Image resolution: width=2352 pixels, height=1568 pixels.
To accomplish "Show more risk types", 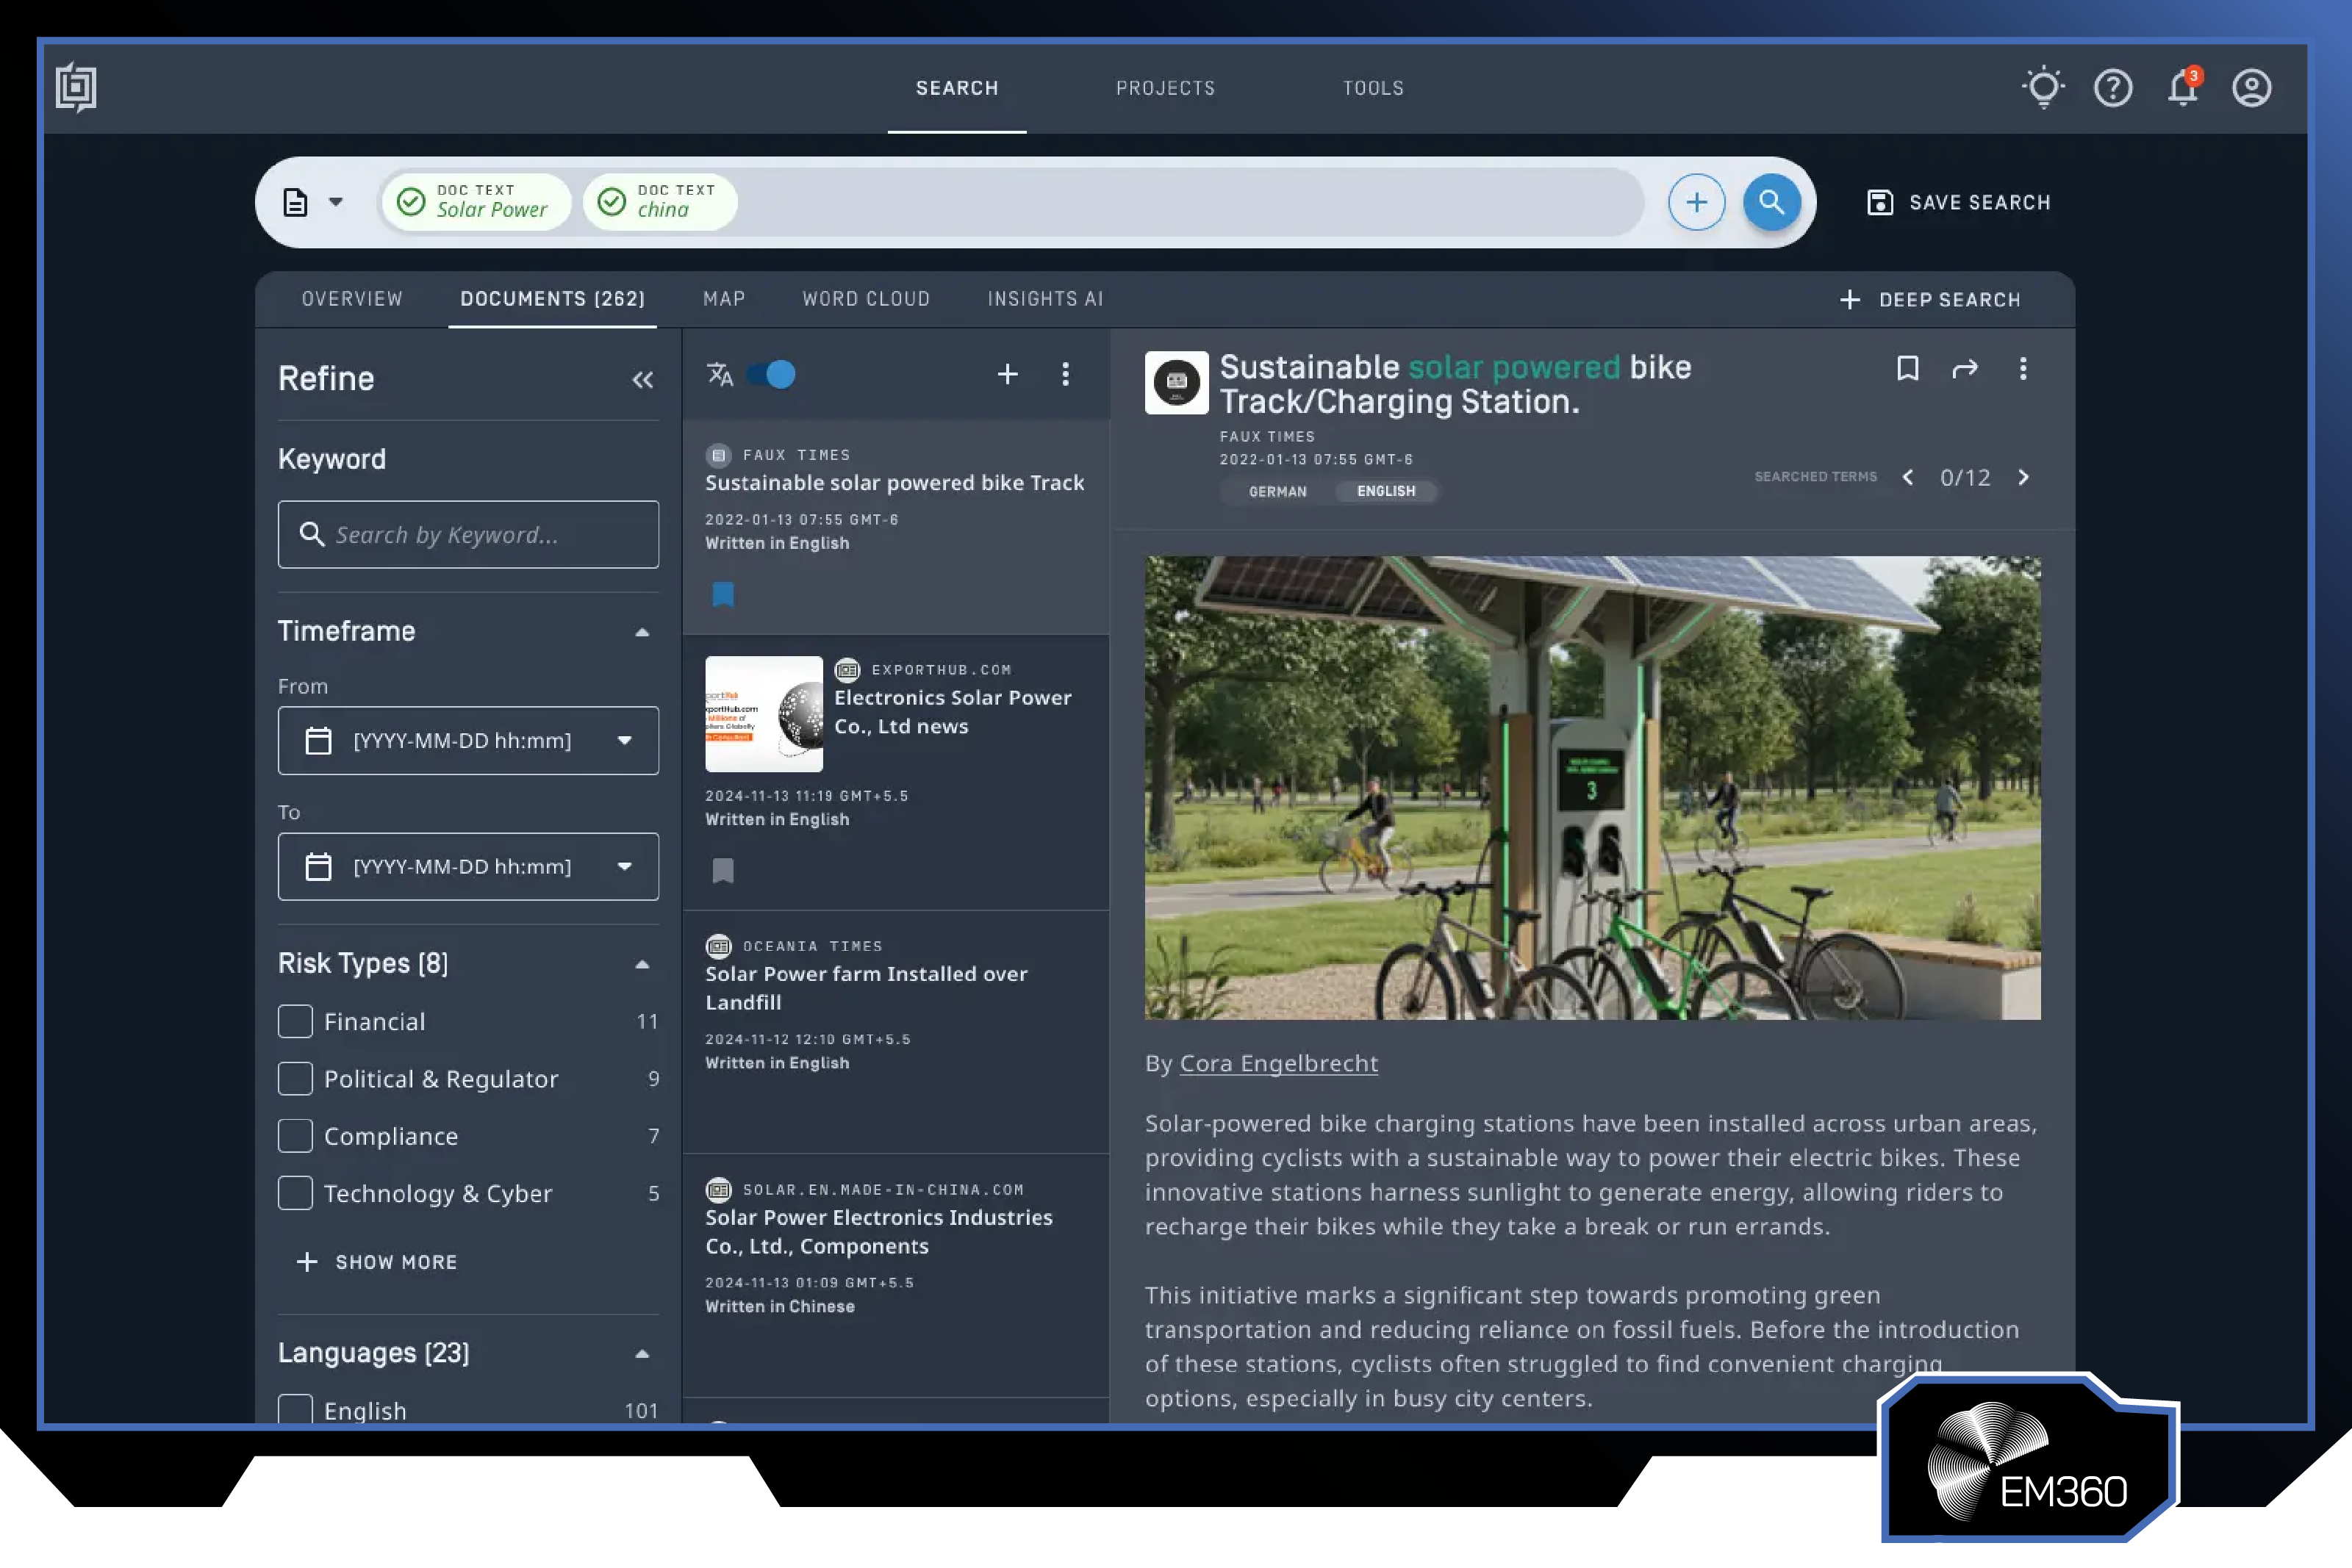I will 377,1262.
